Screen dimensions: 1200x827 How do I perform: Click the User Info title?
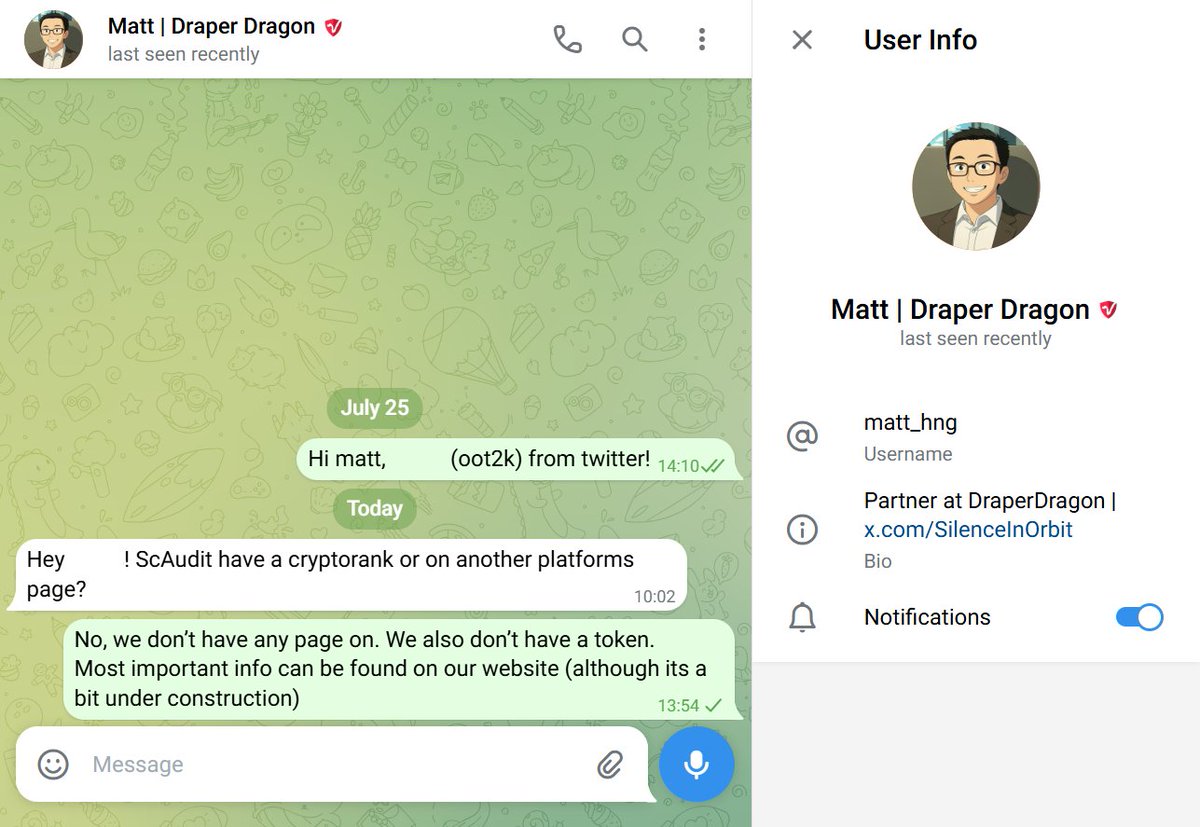pyautogui.click(x=920, y=40)
